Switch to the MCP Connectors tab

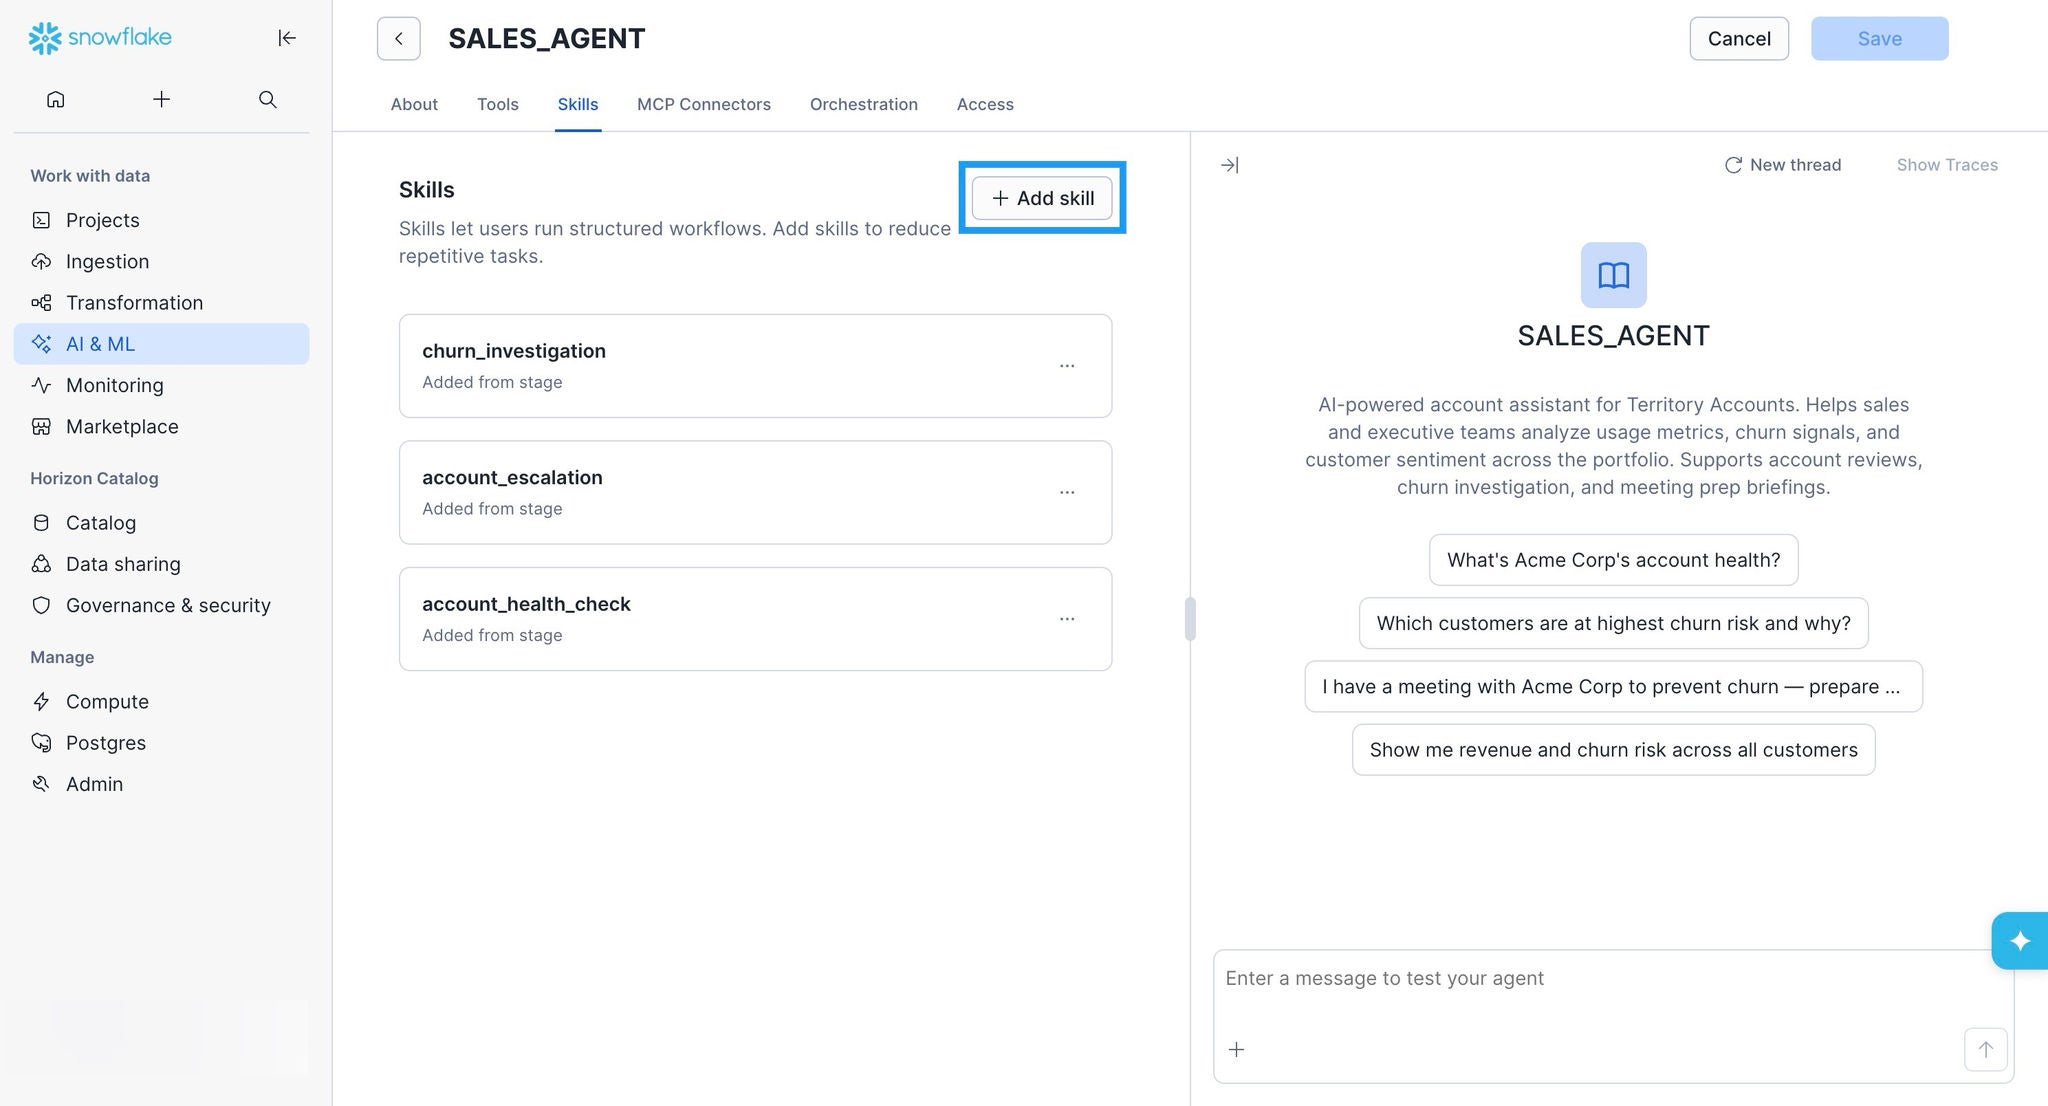(703, 104)
